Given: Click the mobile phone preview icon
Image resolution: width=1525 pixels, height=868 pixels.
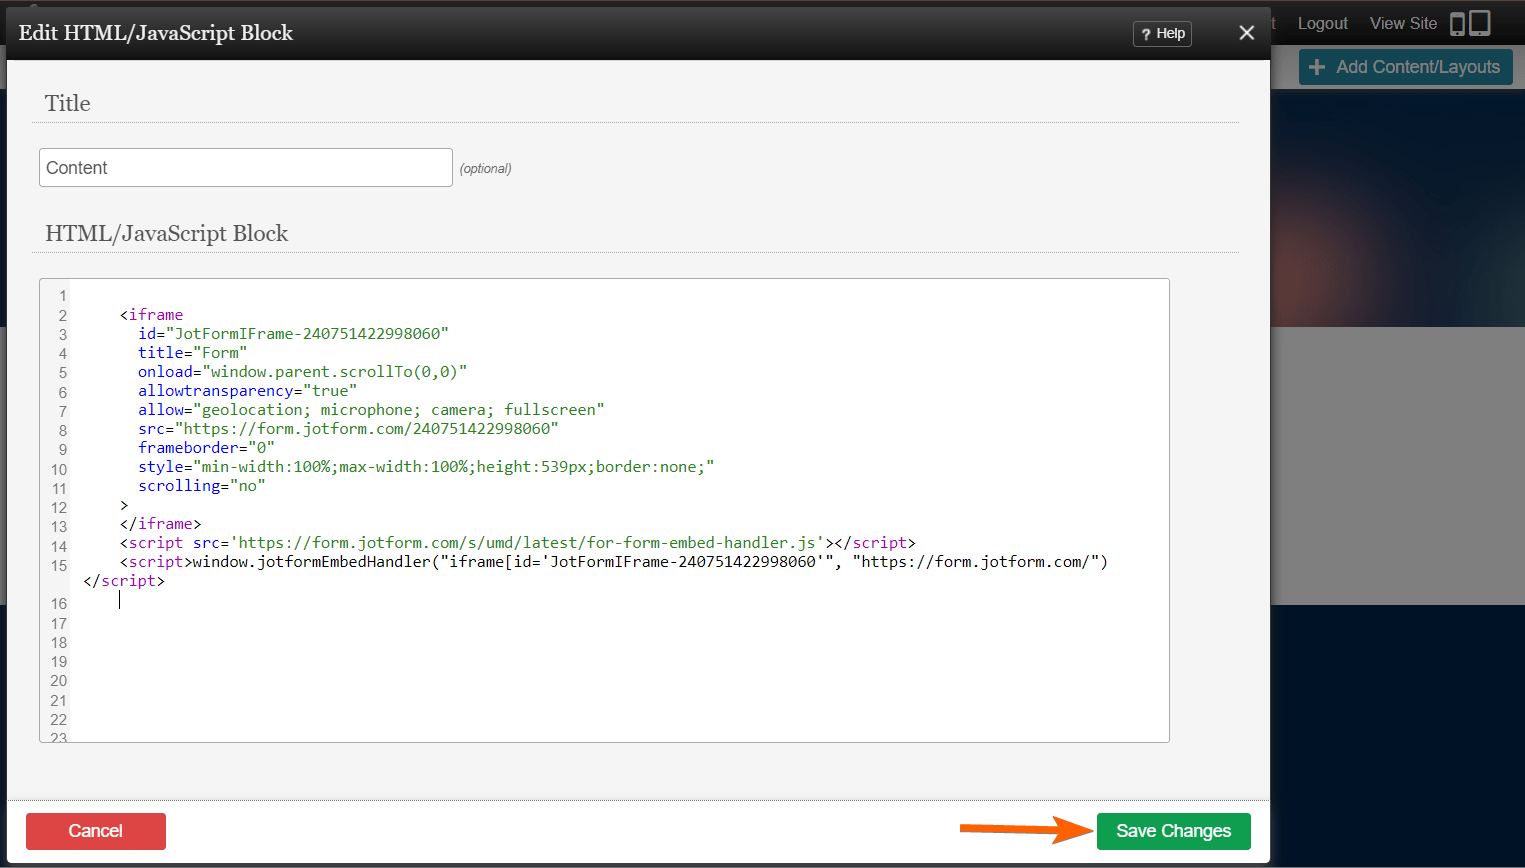Looking at the screenshot, I should pyautogui.click(x=1455, y=22).
